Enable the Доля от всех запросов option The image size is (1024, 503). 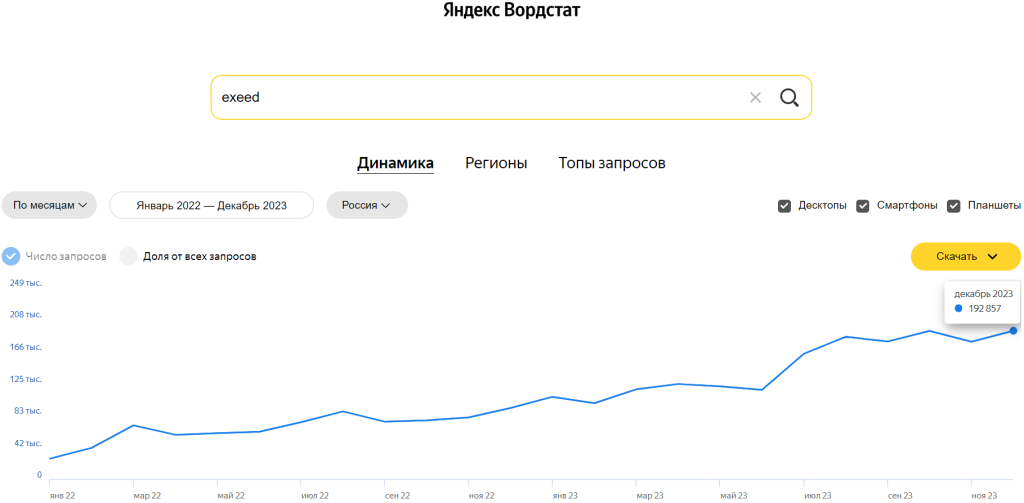coord(129,256)
